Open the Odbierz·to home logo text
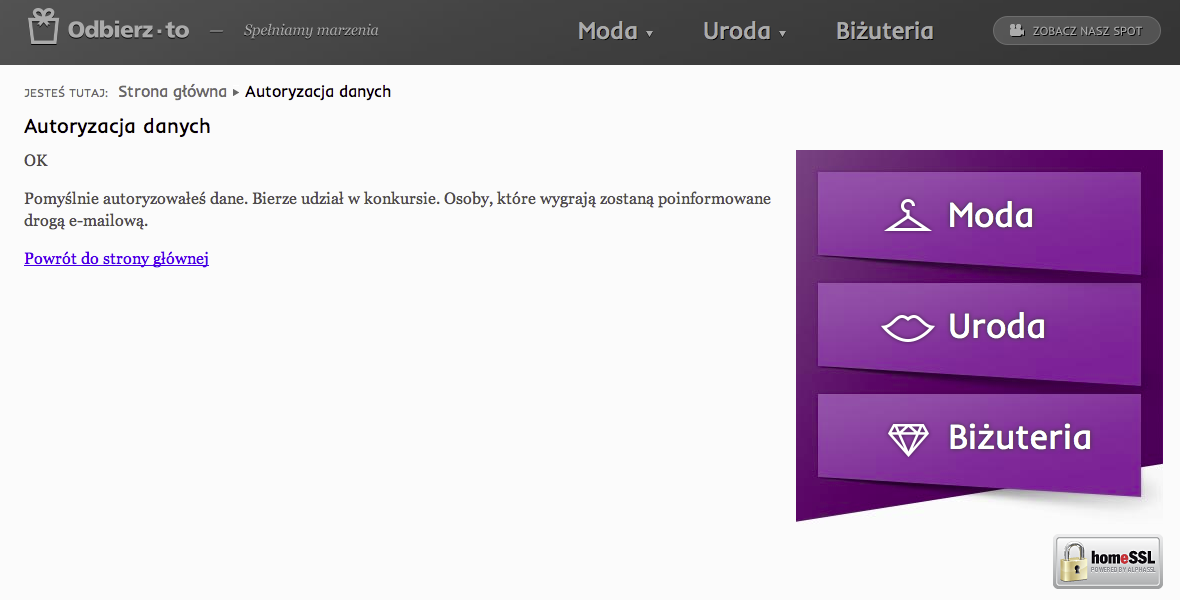This screenshot has width=1180, height=600. pos(129,30)
